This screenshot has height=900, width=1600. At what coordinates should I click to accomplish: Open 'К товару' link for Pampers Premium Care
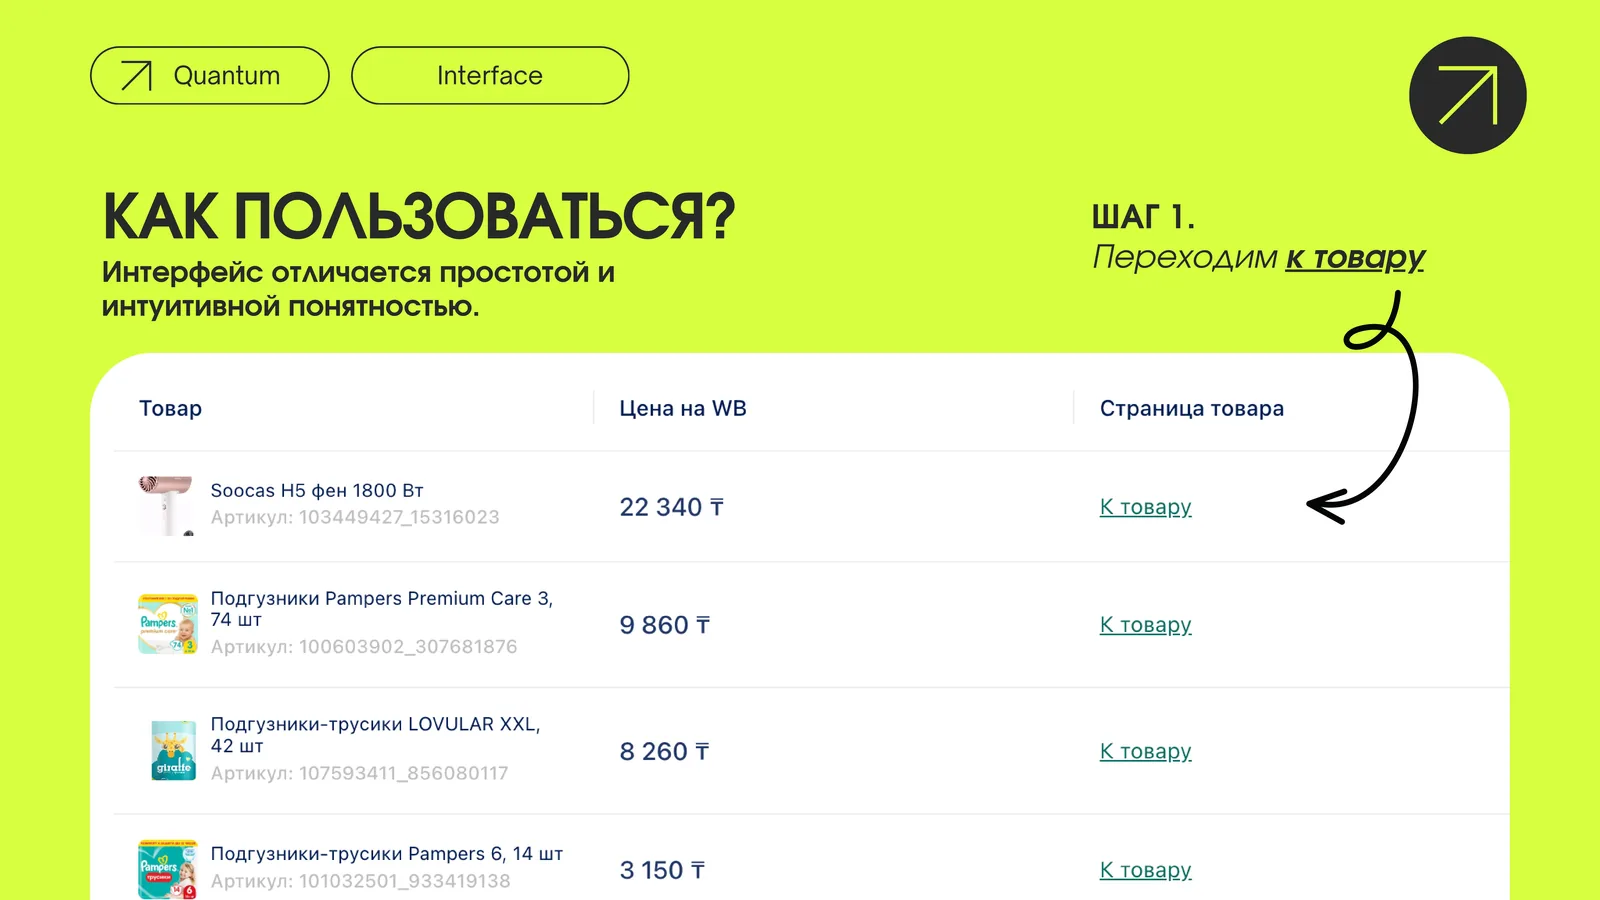1145,624
